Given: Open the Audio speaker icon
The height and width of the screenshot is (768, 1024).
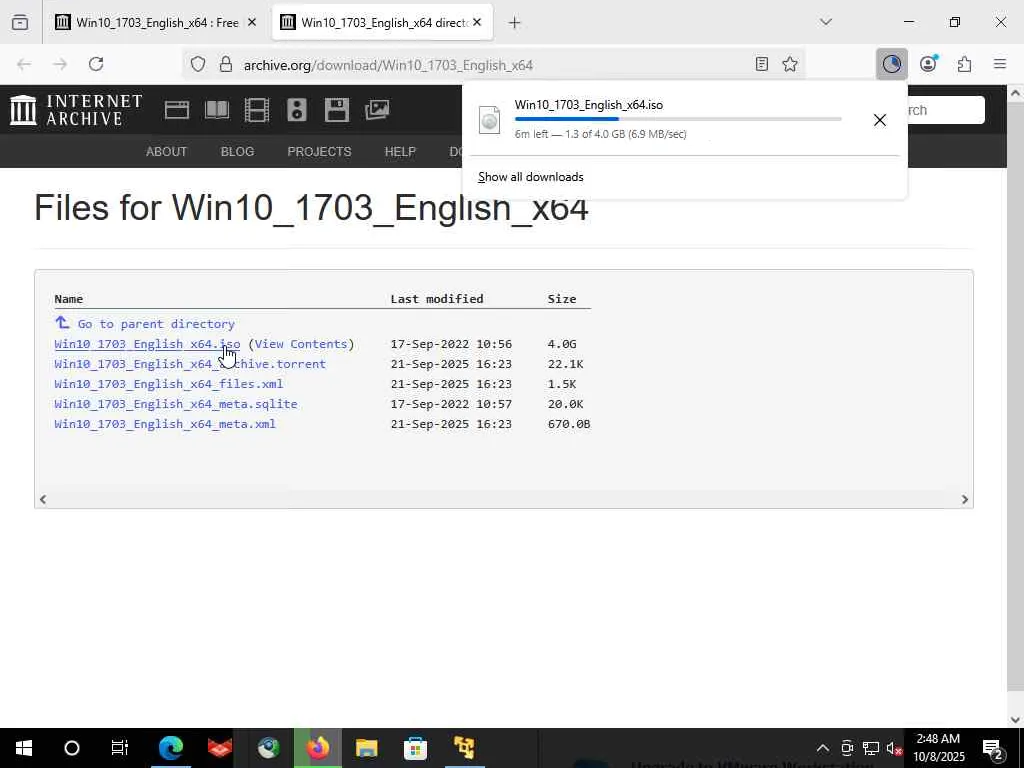Looking at the screenshot, I should 296,110.
